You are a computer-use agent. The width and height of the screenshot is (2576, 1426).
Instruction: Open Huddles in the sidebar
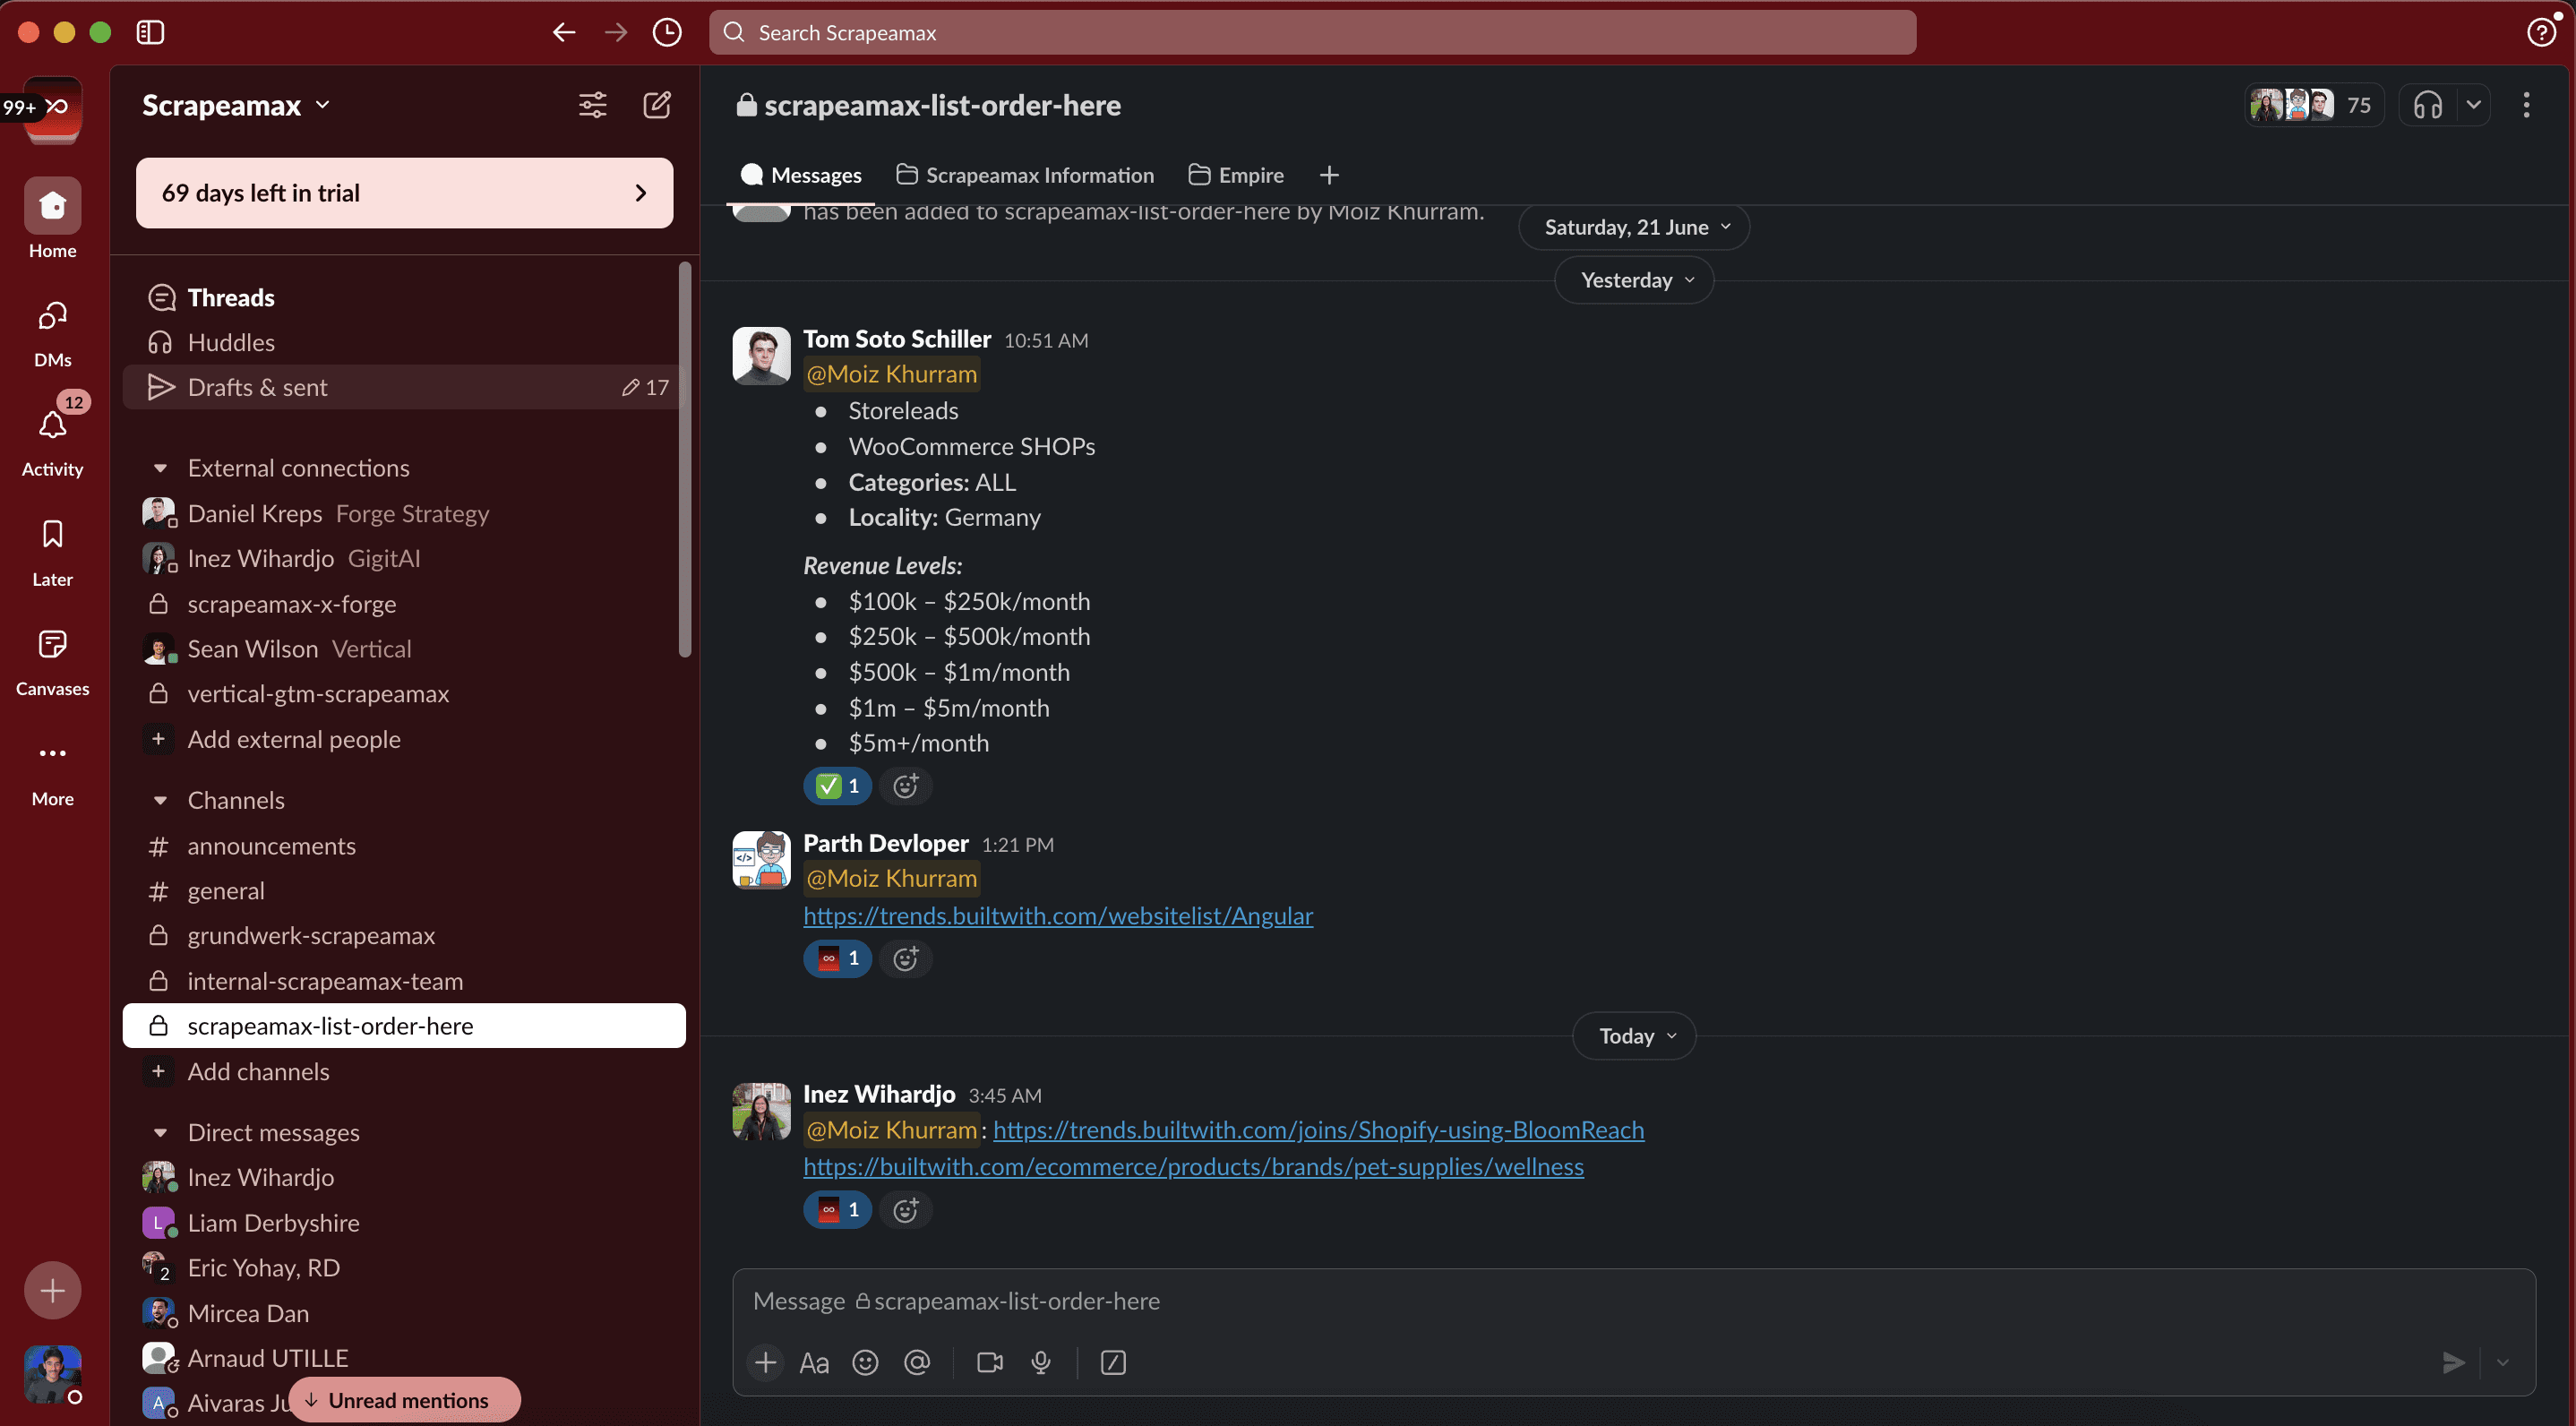[404, 342]
